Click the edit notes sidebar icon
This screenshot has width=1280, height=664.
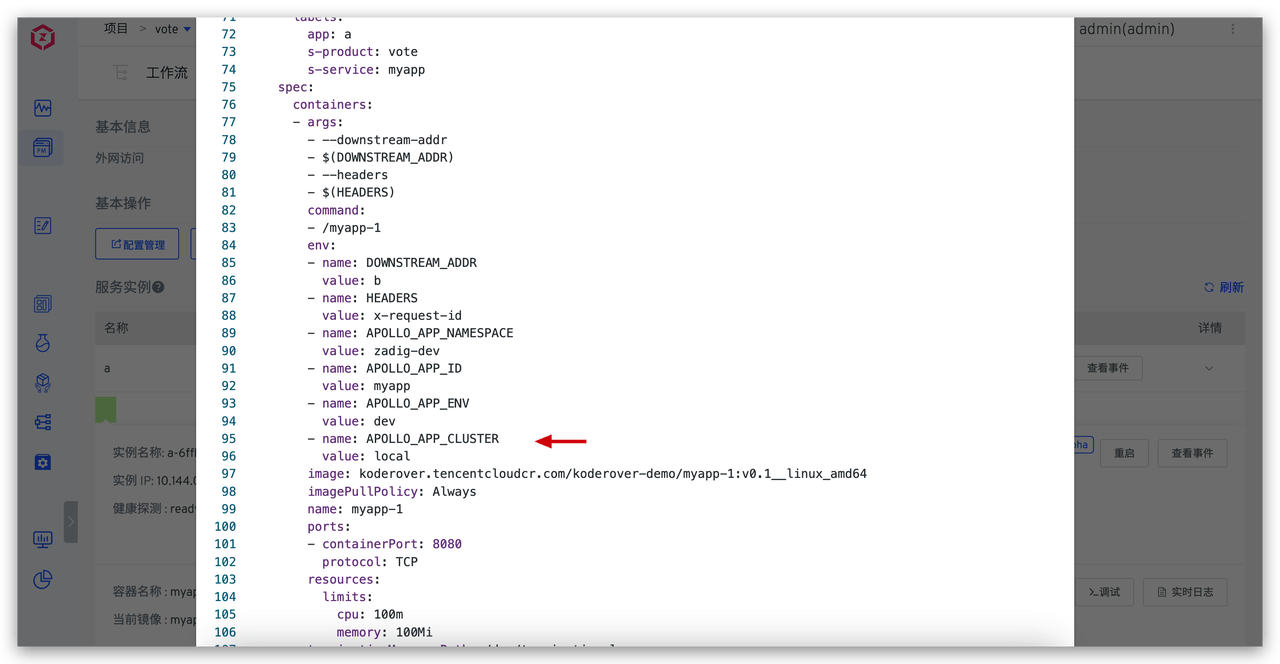[x=42, y=226]
